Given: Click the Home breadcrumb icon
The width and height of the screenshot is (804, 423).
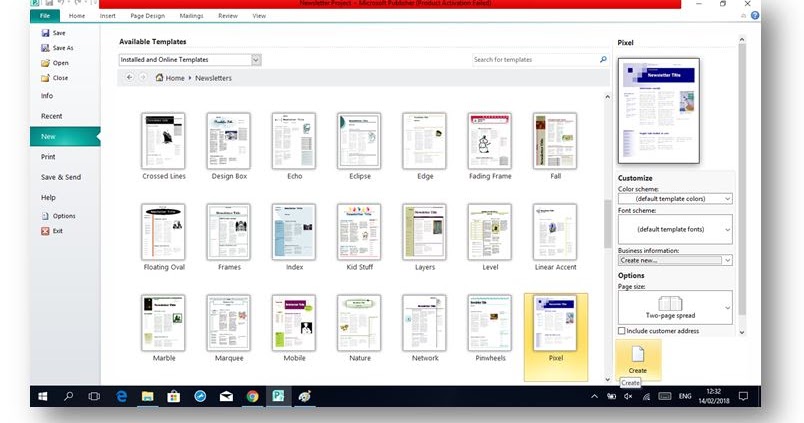Looking at the screenshot, I should pos(159,77).
